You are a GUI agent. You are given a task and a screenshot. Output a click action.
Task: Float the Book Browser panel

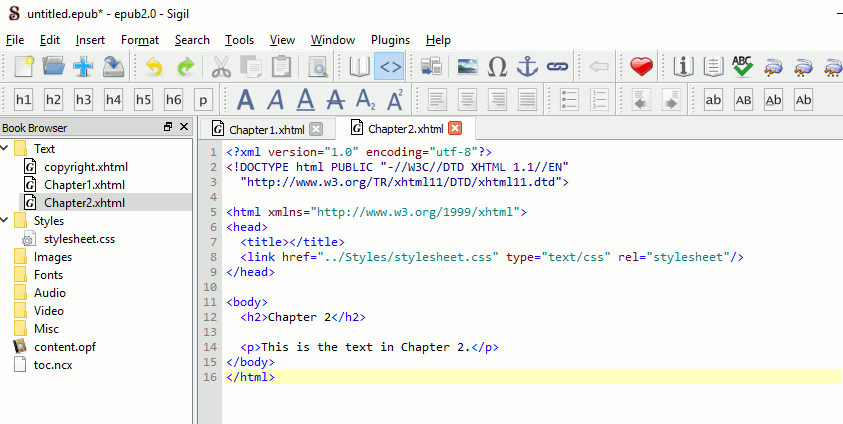pyautogui.click(x=168, y=127)
